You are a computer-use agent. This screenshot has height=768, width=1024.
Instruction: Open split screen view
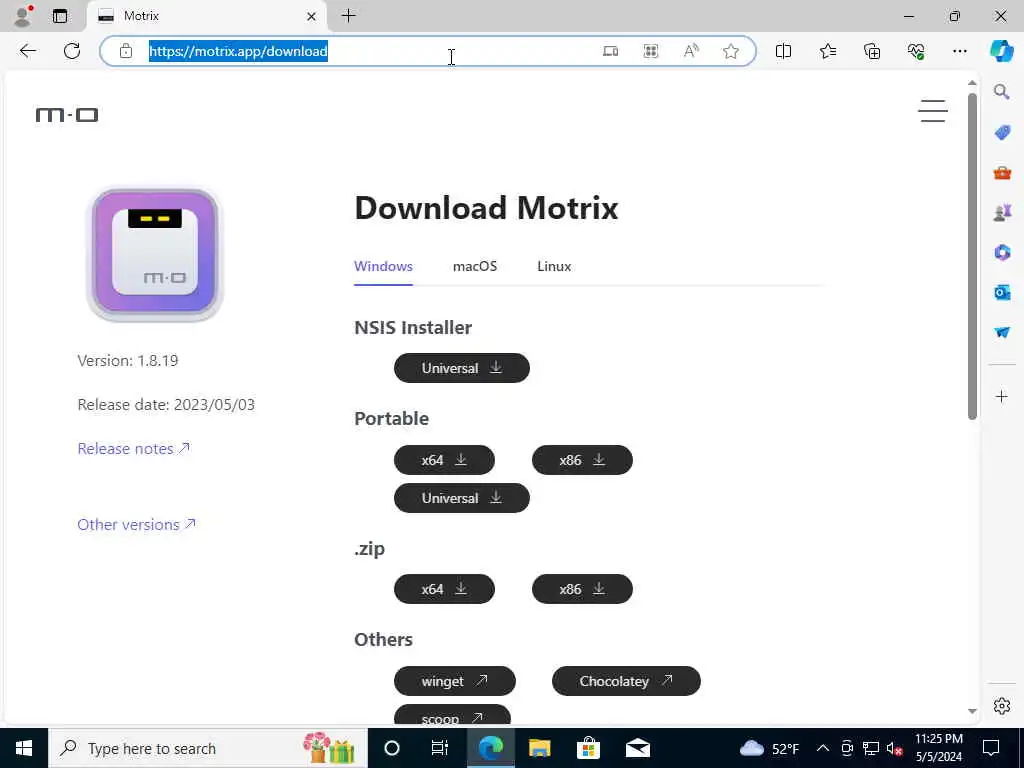pyautogui.click(x=783, y=51)
